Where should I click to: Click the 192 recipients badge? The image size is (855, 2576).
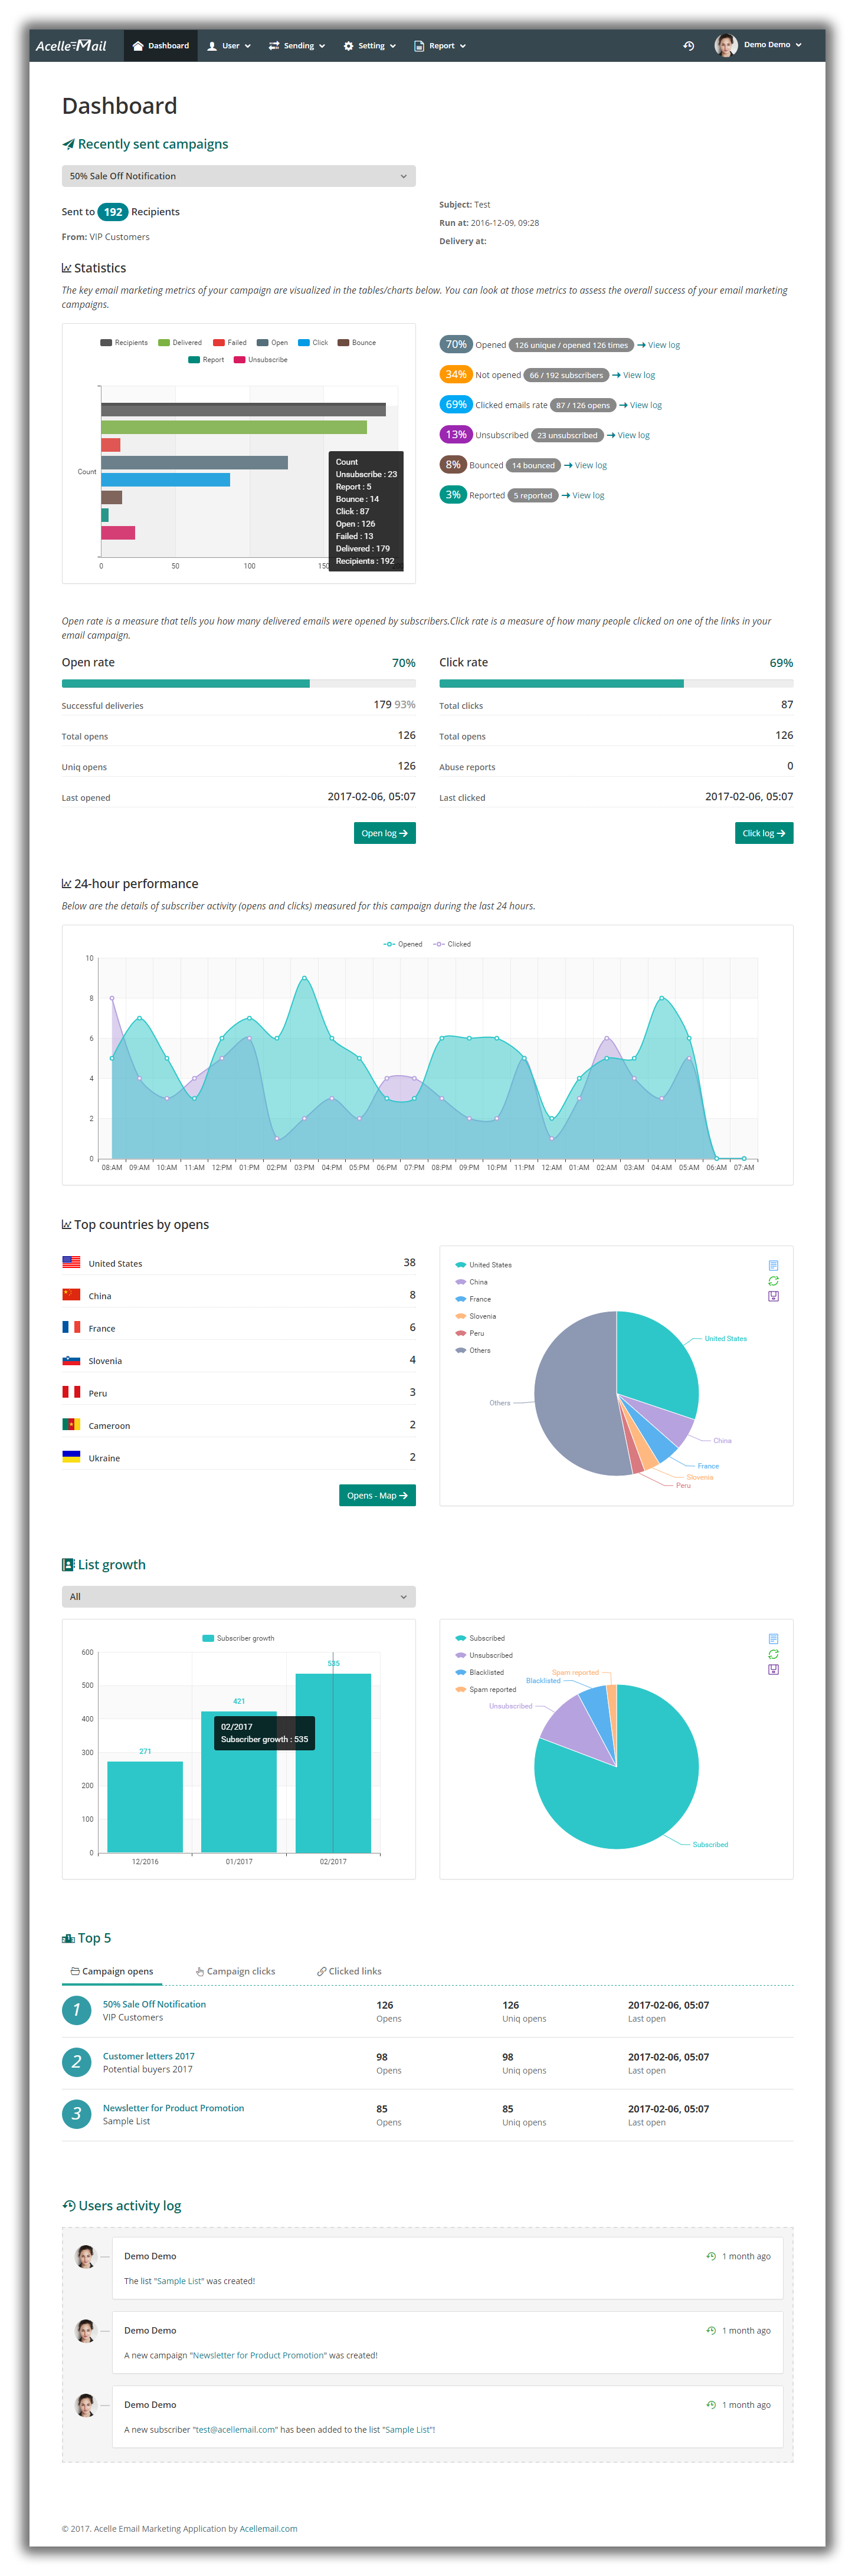coord(113,212)
